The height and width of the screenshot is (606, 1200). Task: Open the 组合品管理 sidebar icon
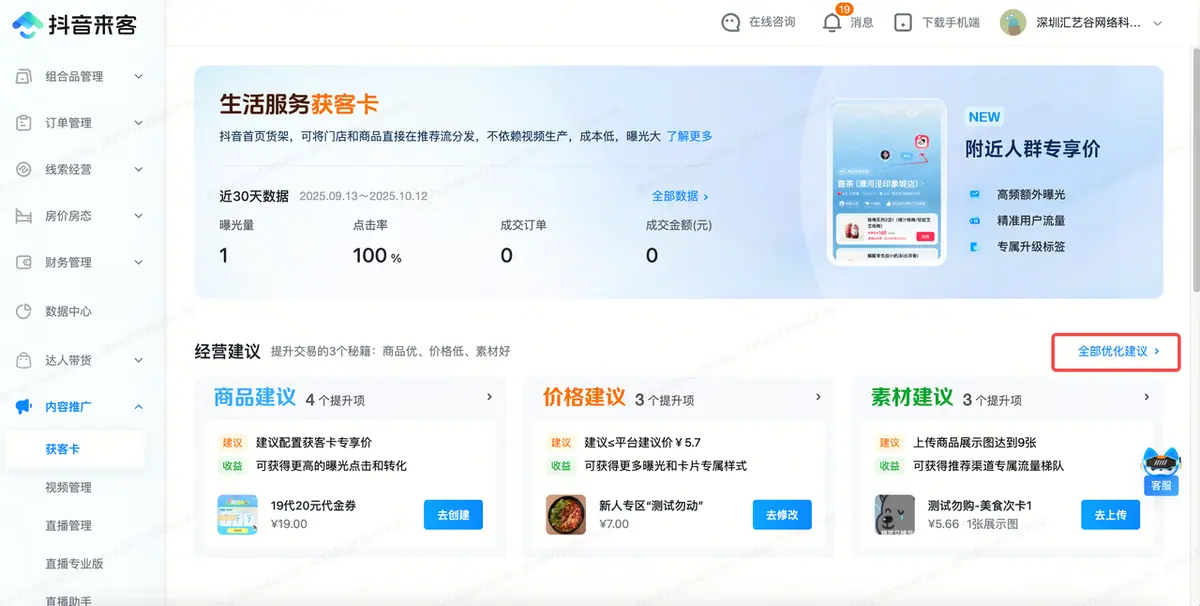[24, 77]
